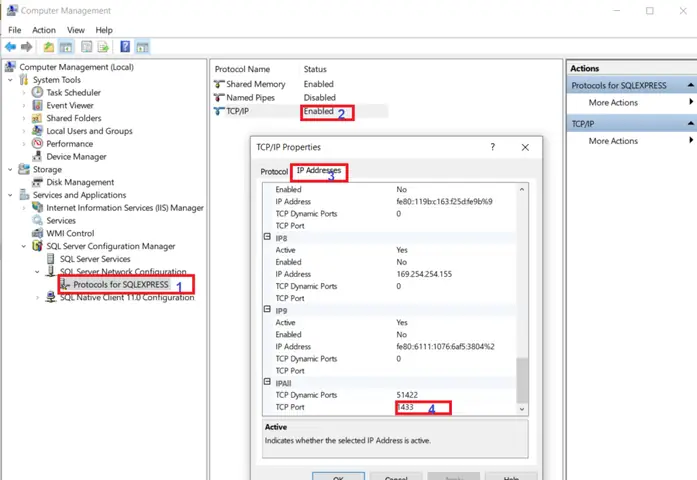Collapse the Services and Applications node
The width and height of the screenshot is (697, 480).
click(x=10, y=195)
